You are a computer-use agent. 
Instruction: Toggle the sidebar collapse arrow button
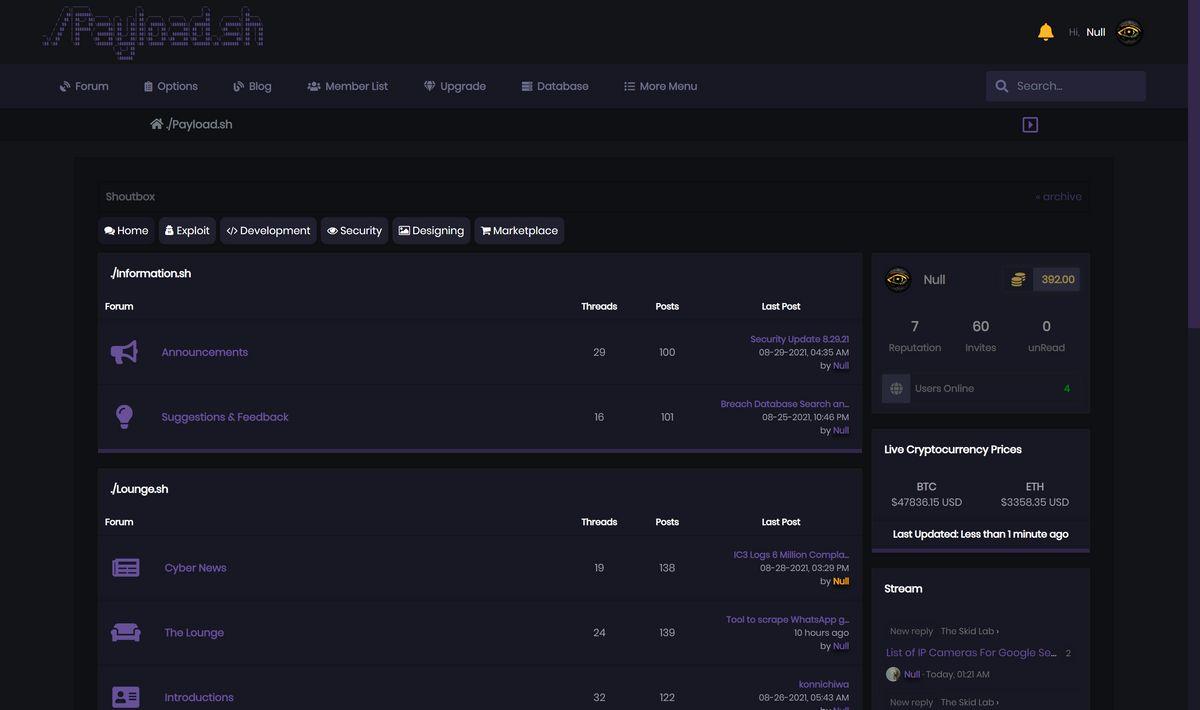click(1030, 125)
